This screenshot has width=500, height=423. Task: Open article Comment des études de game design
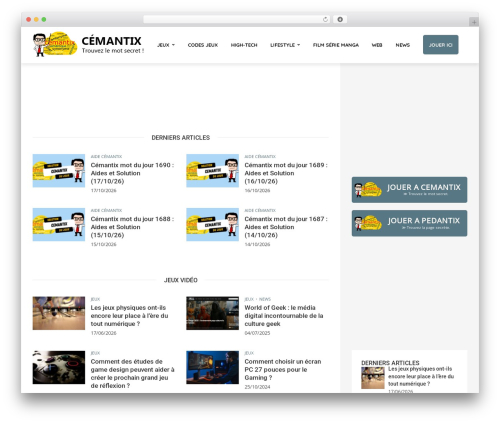132,374
